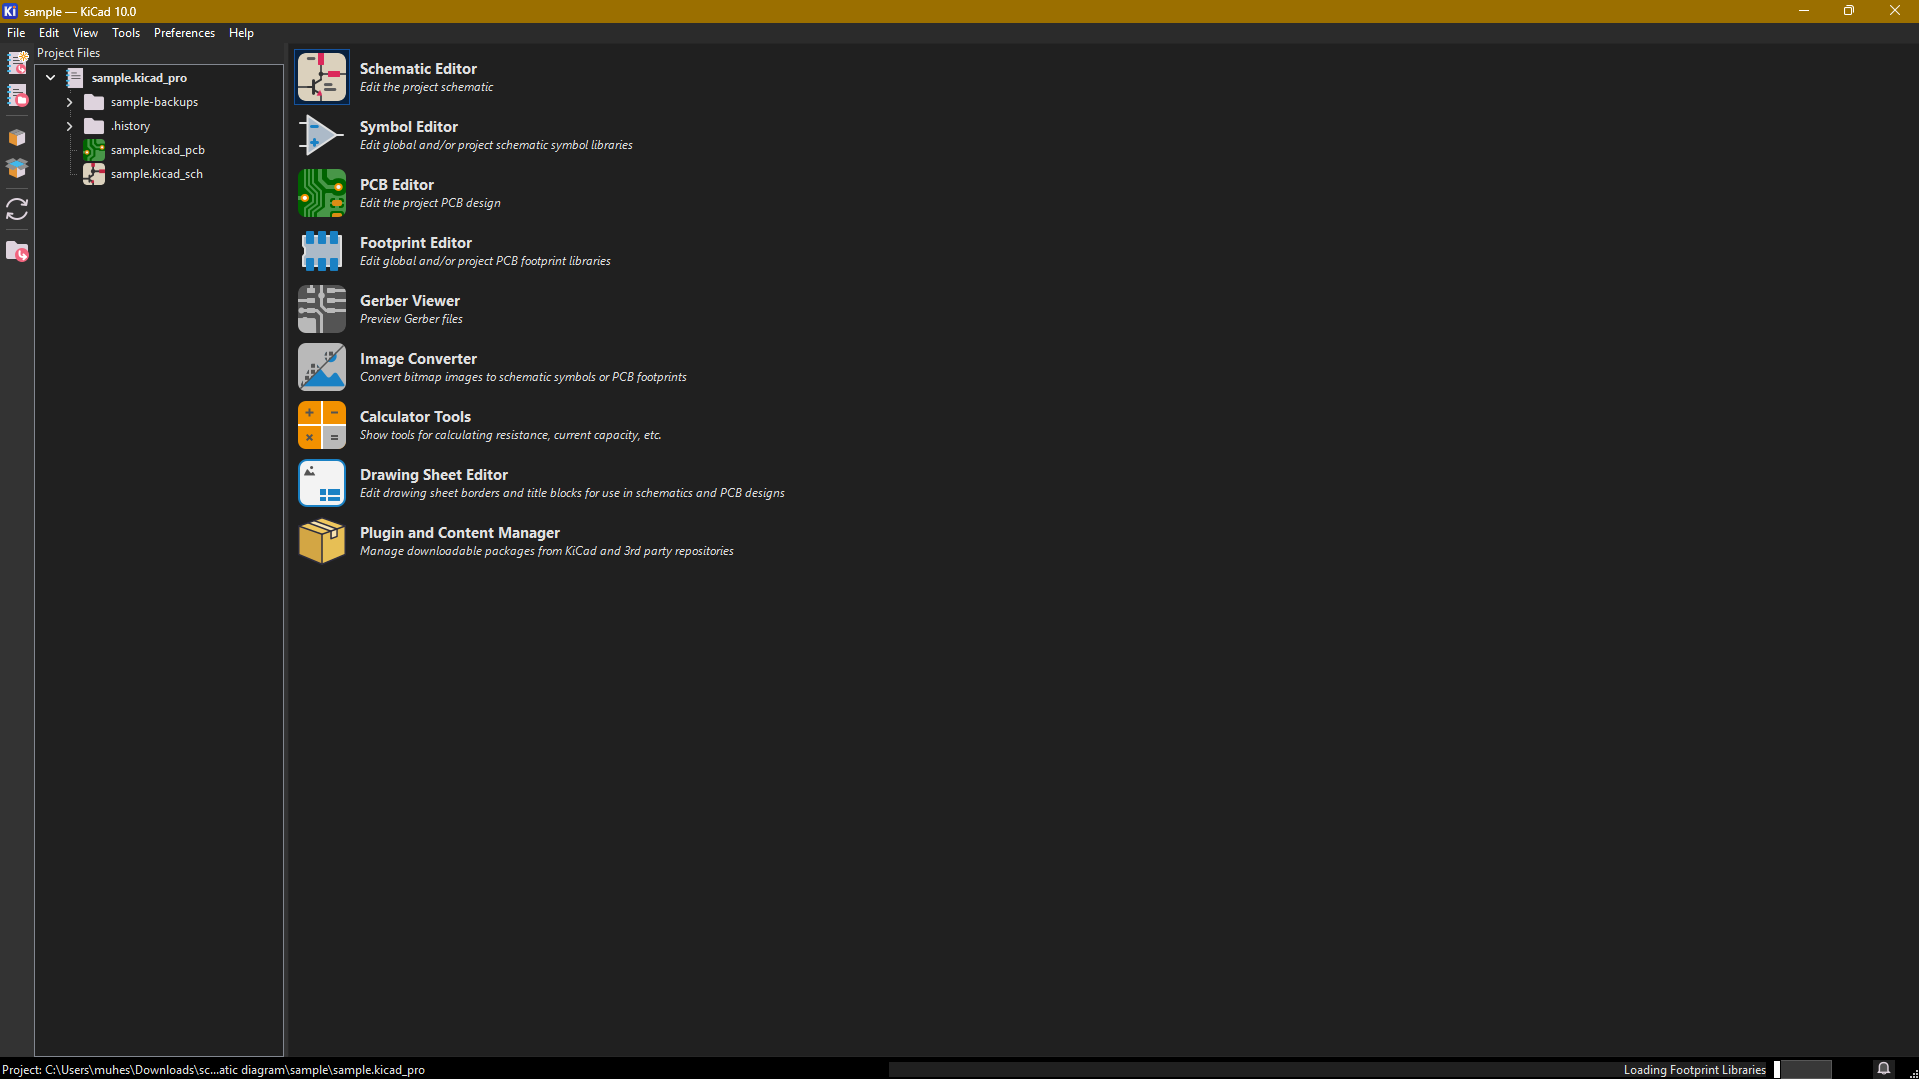The width and height of the screenshot is (1919, 1079).
Task: Open the Image Converter icon
Action: [321, 367]
